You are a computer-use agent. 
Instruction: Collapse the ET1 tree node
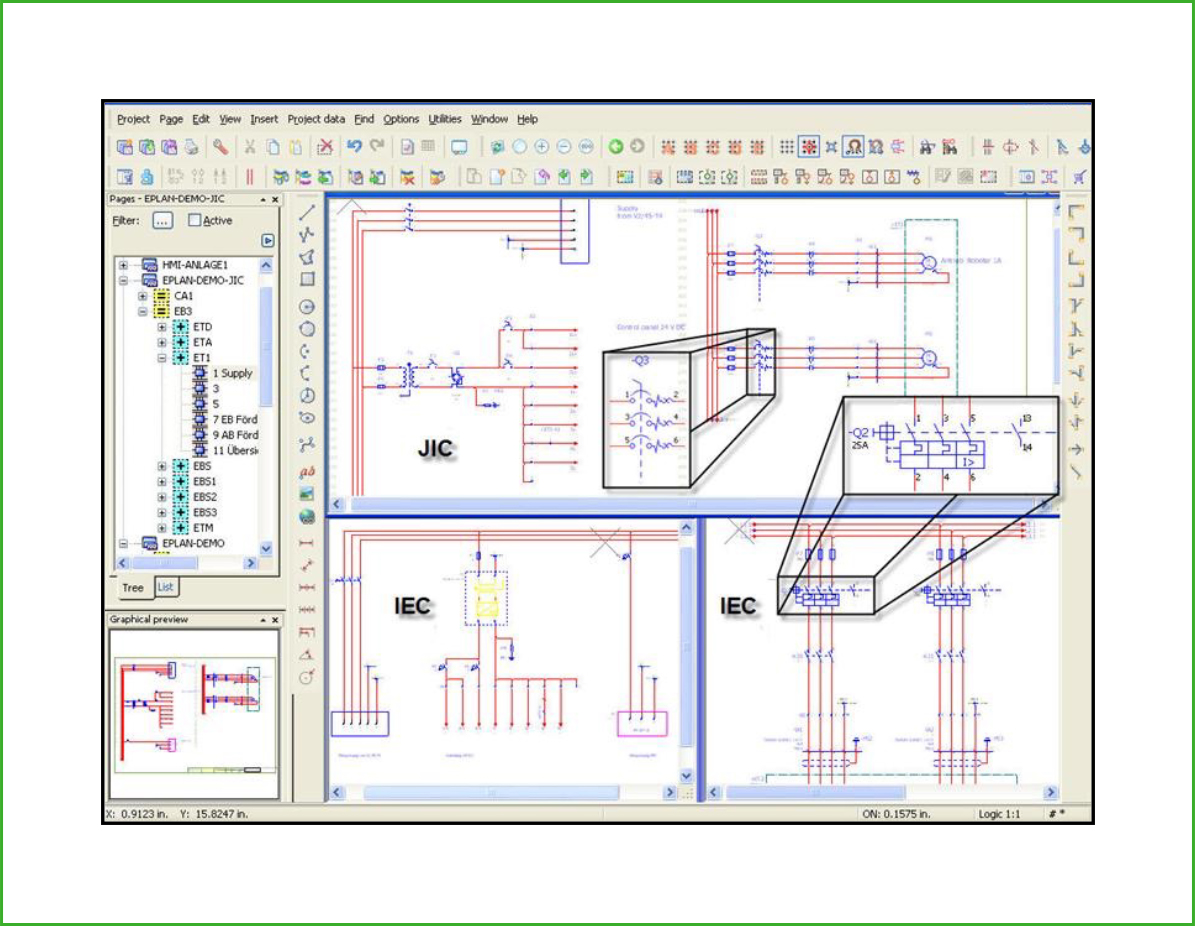163,358
